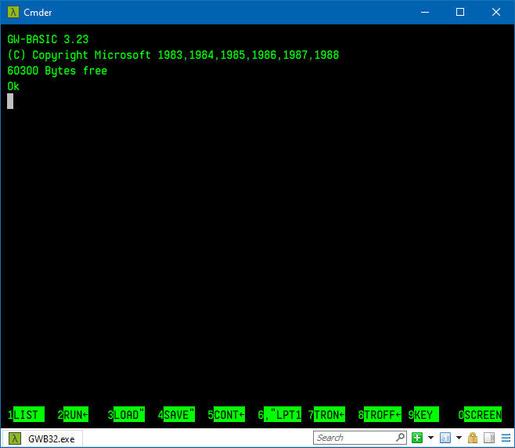Click the Cmder lambda icon in title bar
Image resolution: width=515 pixels, height=448 pixels.
pyautogui.click(x=13, y=12)
